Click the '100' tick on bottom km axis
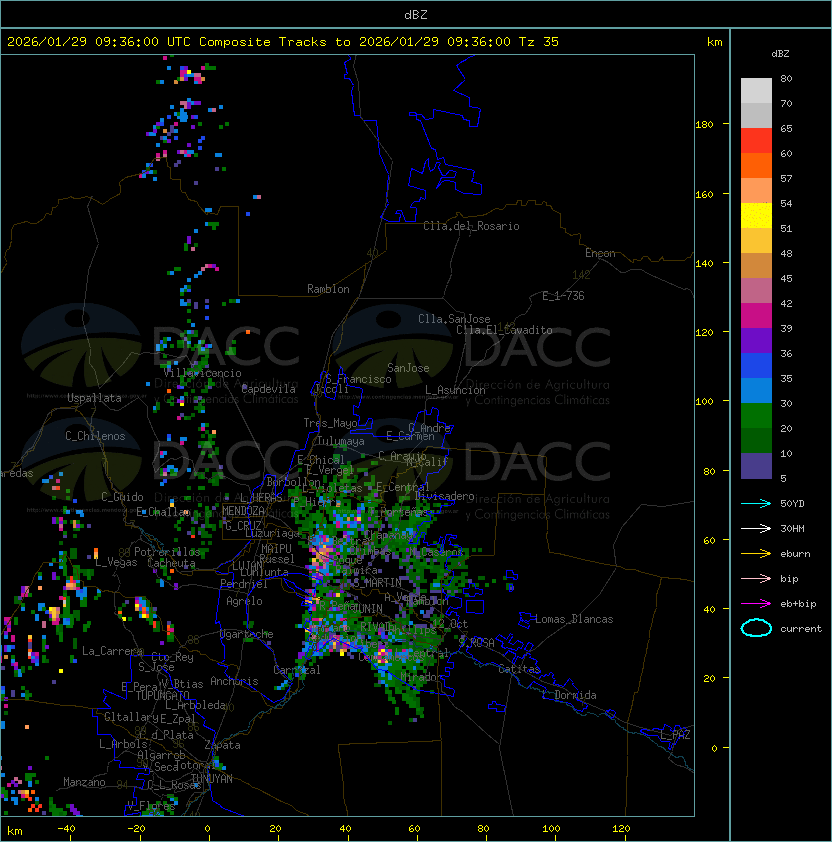The width and height of the screenshot is (832, 842). pos(552,829)
